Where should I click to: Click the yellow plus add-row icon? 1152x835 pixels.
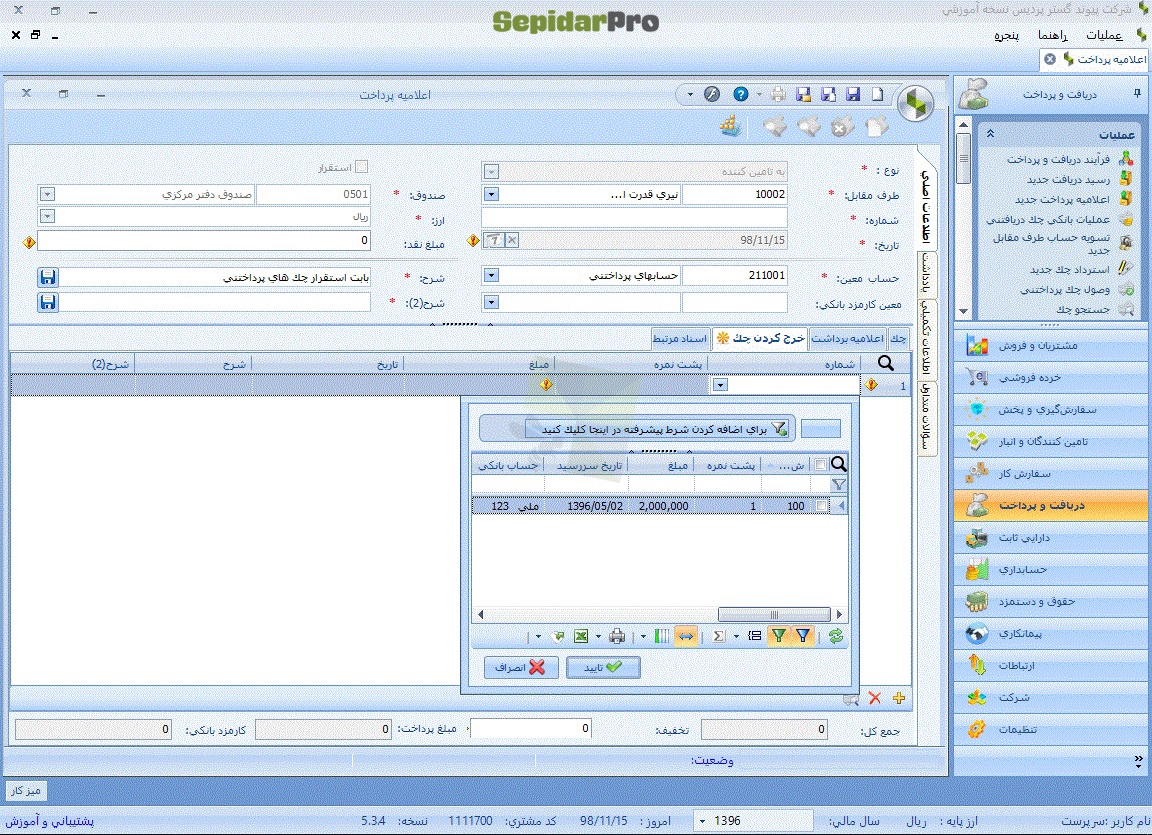(899, 698)
